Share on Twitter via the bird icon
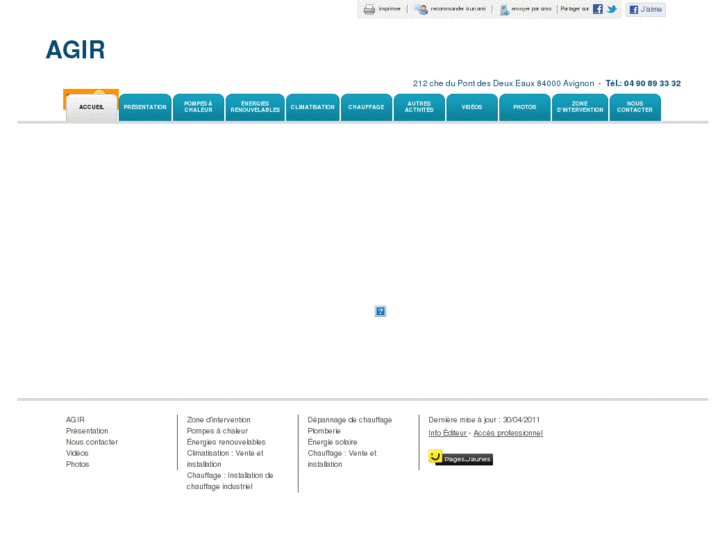Viewport: 727px width, 545px height. click(612, 9)
